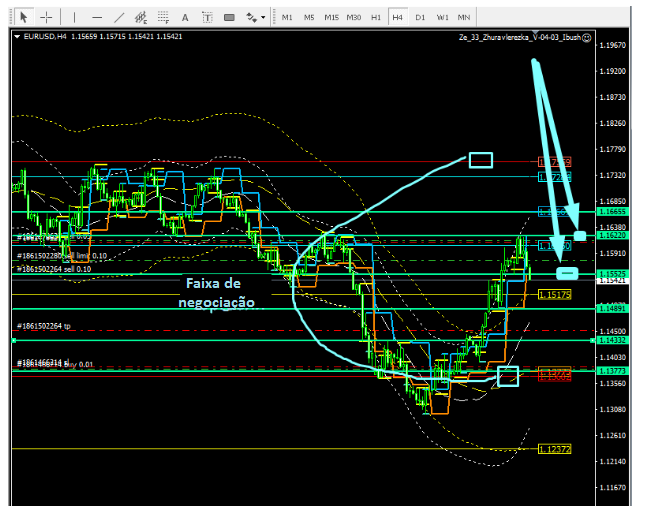Image resolution: width=645 pixels, height=526 pixels.
Task: Click the yellow 1.12372 price level label
Action: coord(554,450)
